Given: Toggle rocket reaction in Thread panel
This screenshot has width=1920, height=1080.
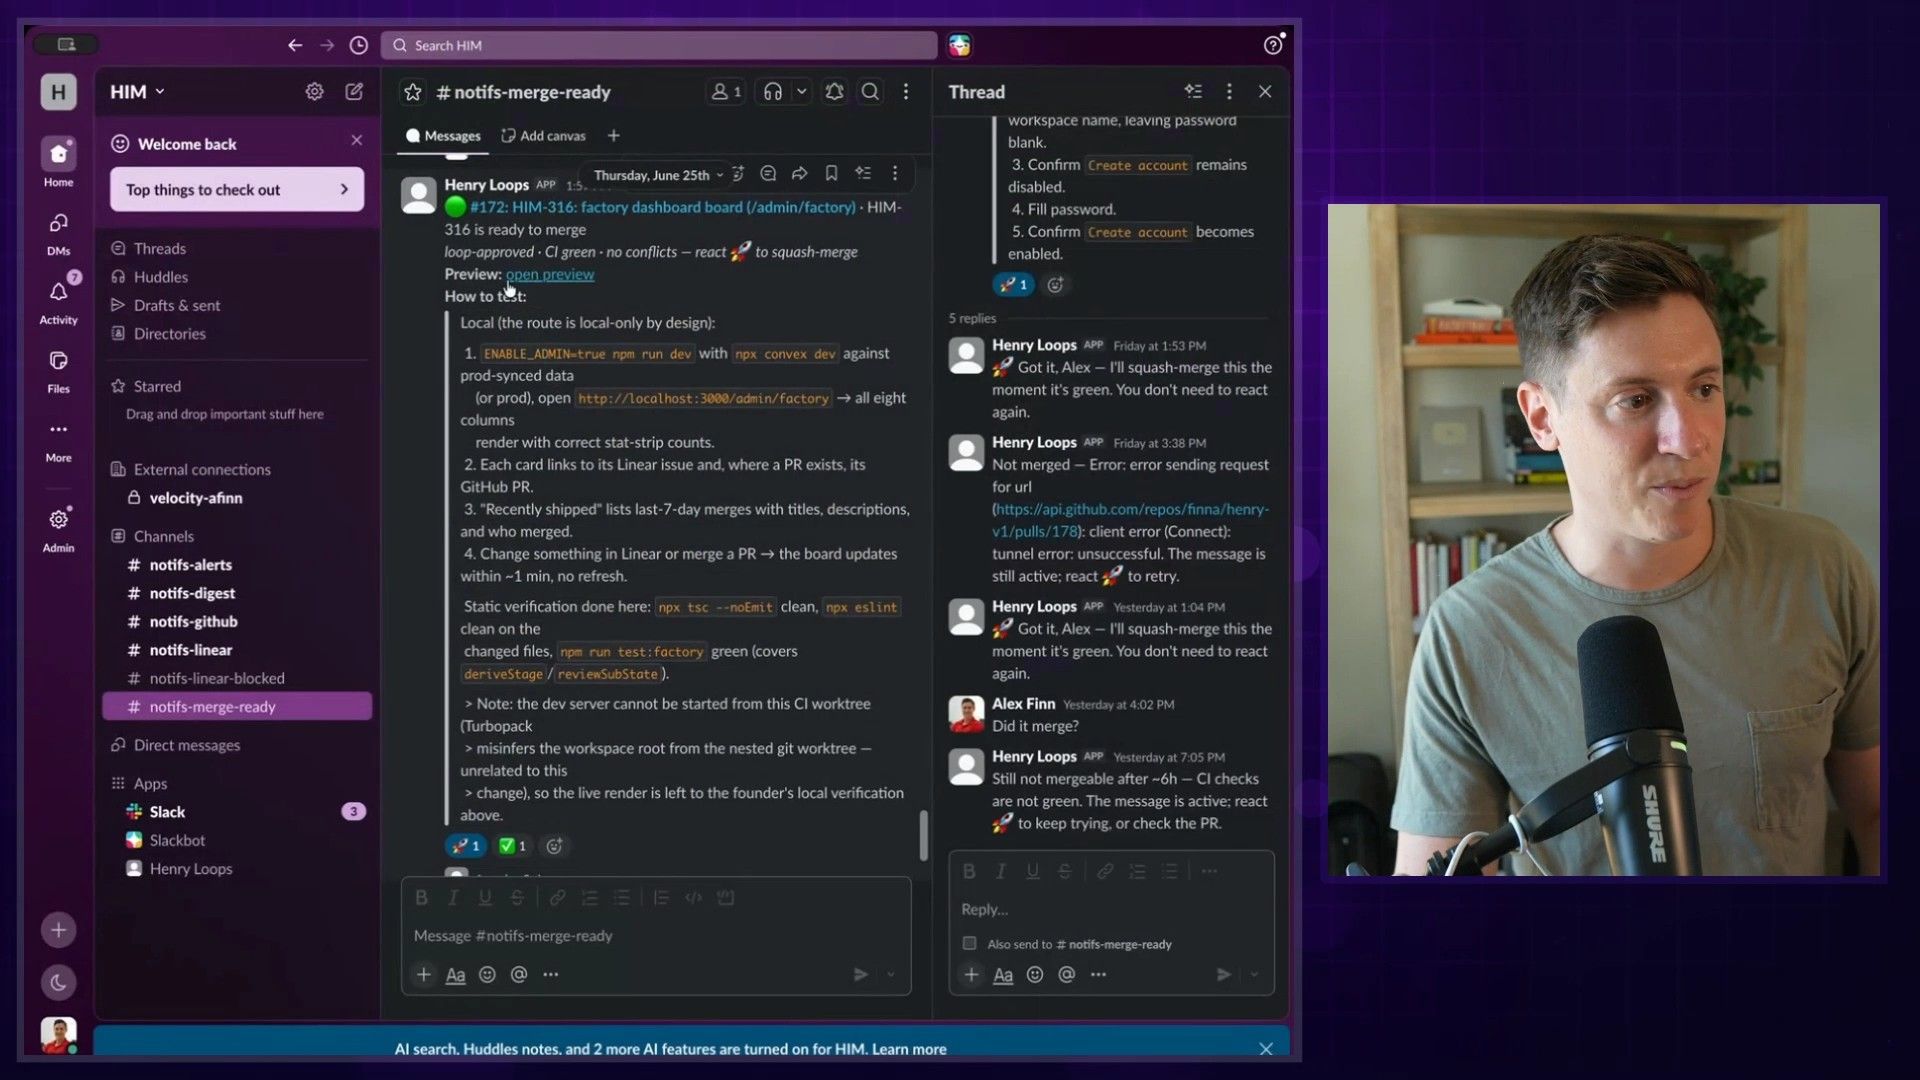Looking at the screenshot, I should [1013, 285].
